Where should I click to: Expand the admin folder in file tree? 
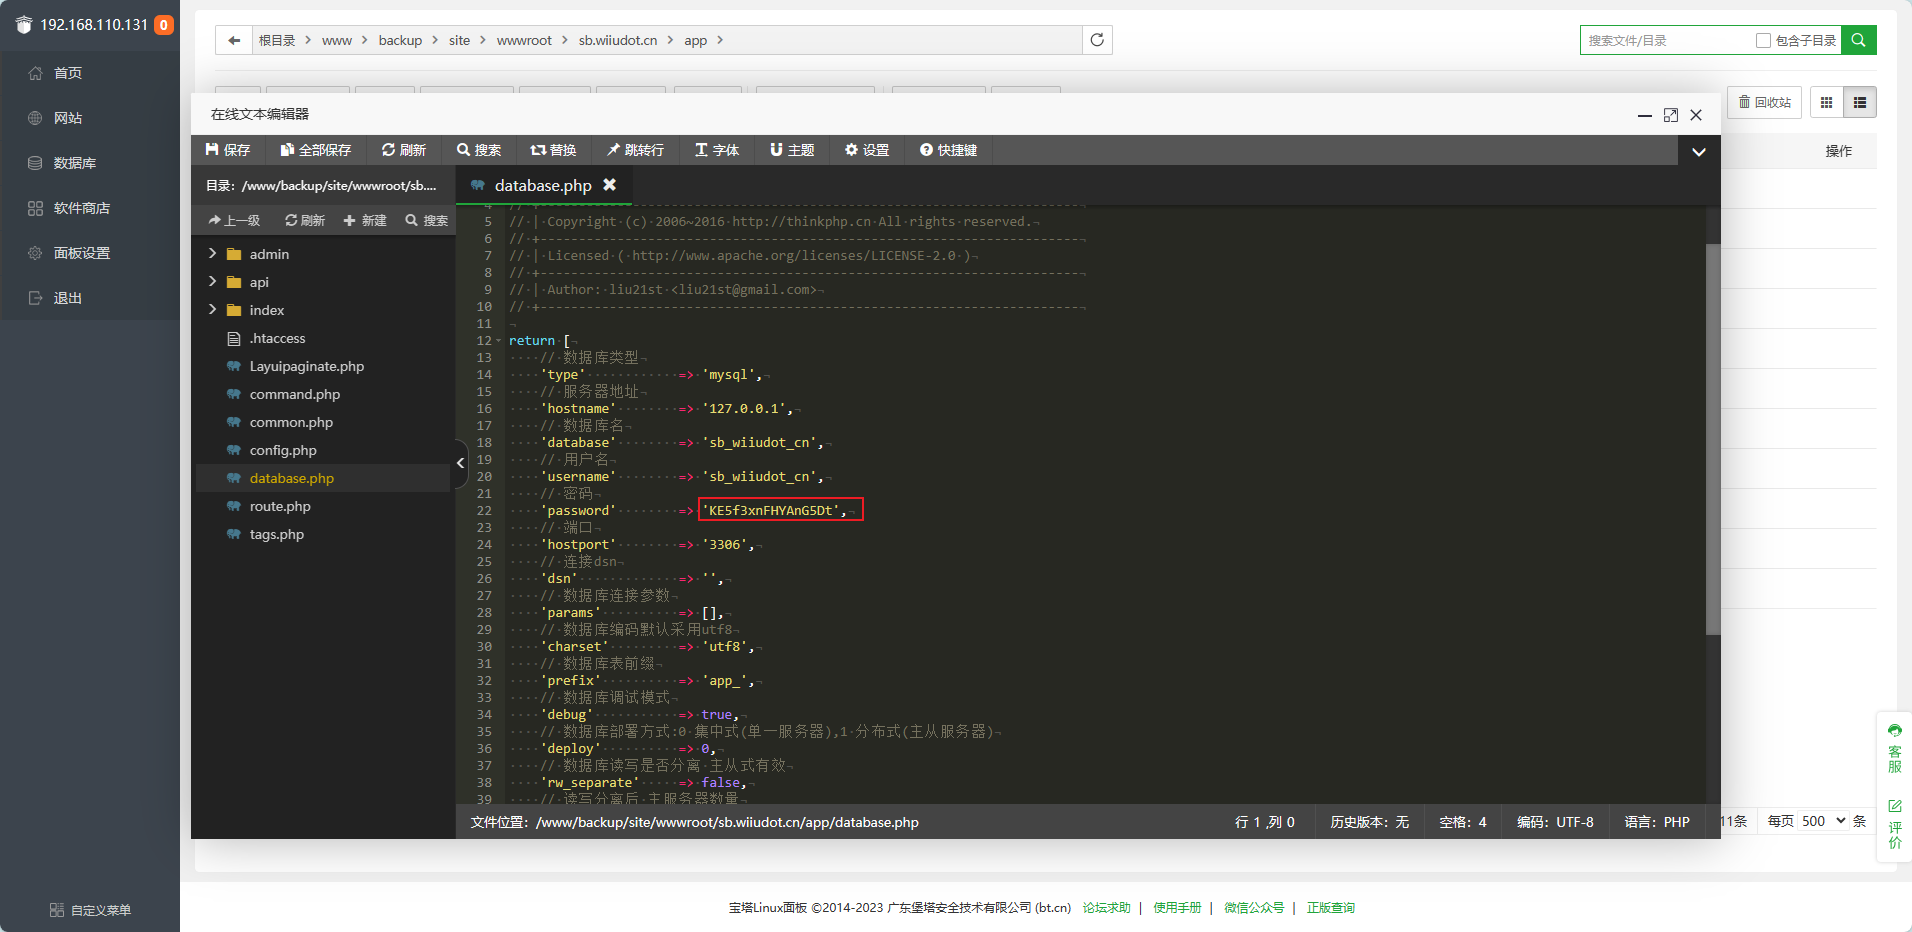[x=212, y=254]
